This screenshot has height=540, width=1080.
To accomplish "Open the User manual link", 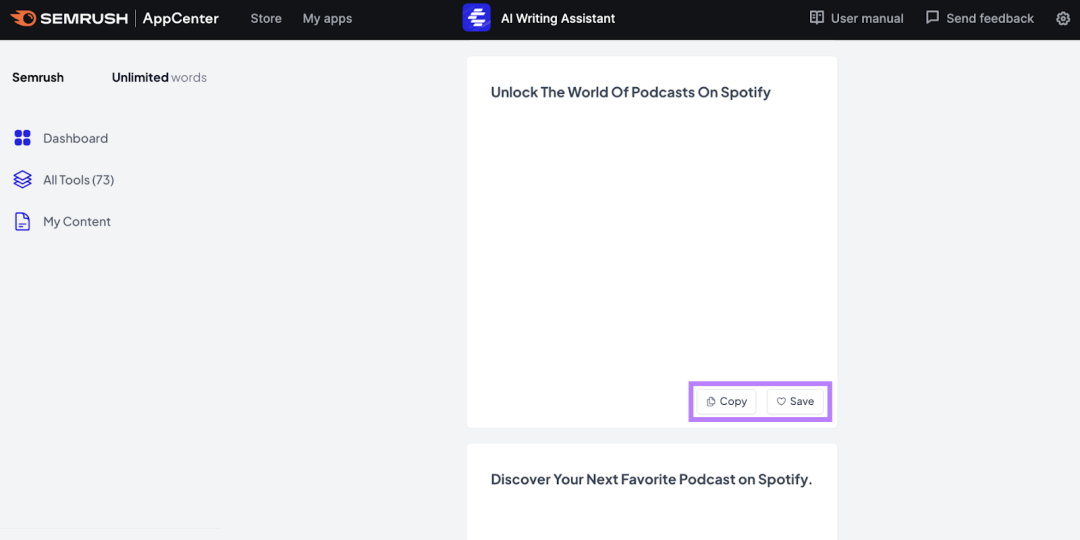I will [866, 19].
